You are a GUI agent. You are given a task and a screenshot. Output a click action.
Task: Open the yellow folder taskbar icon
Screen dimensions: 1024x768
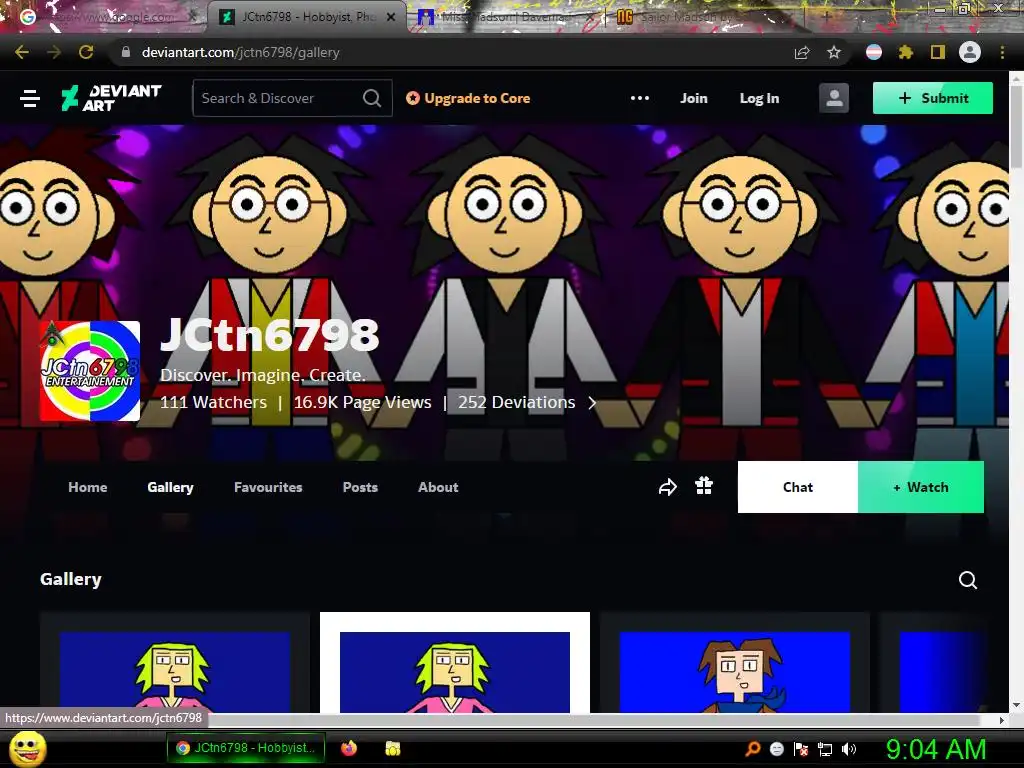[x=392, y=748]
